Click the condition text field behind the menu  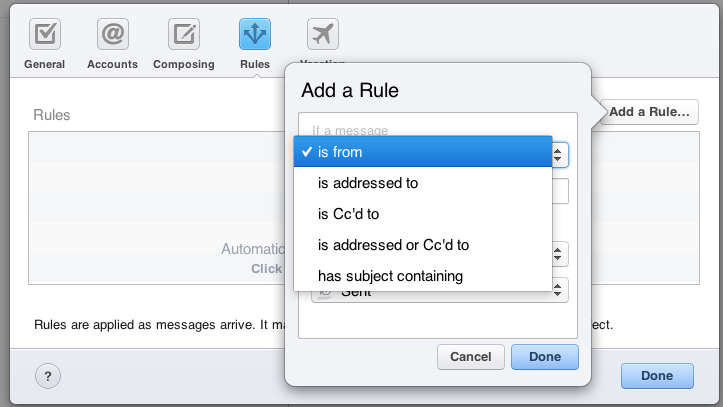point(561,191)
